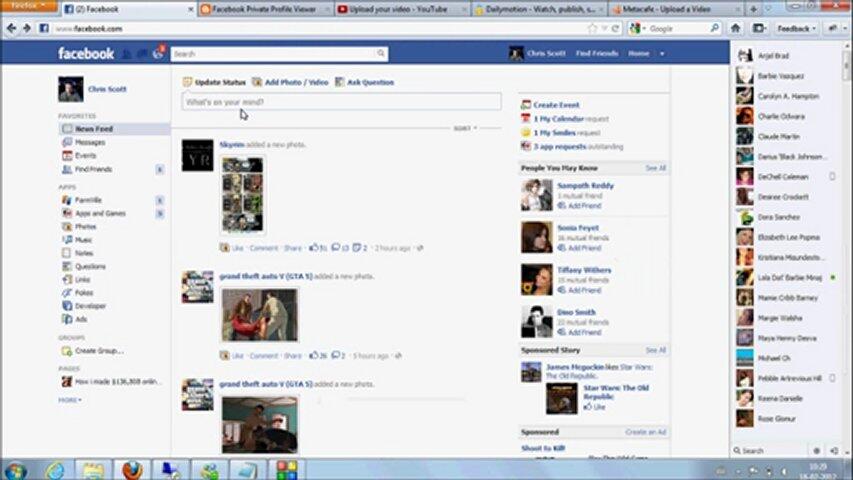Image resolution: width=853 pixels, height=480 pixels.
Task: Open browser Home button icon
Action: click(x=735, y=28)
